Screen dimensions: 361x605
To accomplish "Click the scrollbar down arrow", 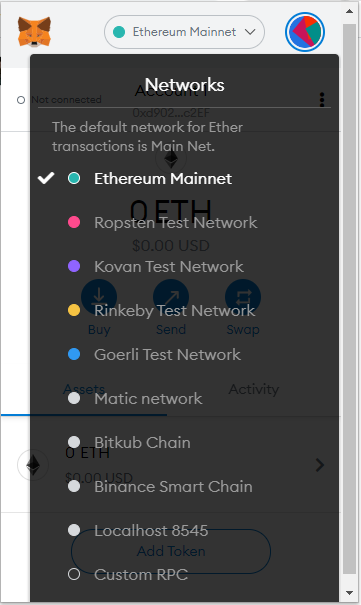I will tap(349, 593).
